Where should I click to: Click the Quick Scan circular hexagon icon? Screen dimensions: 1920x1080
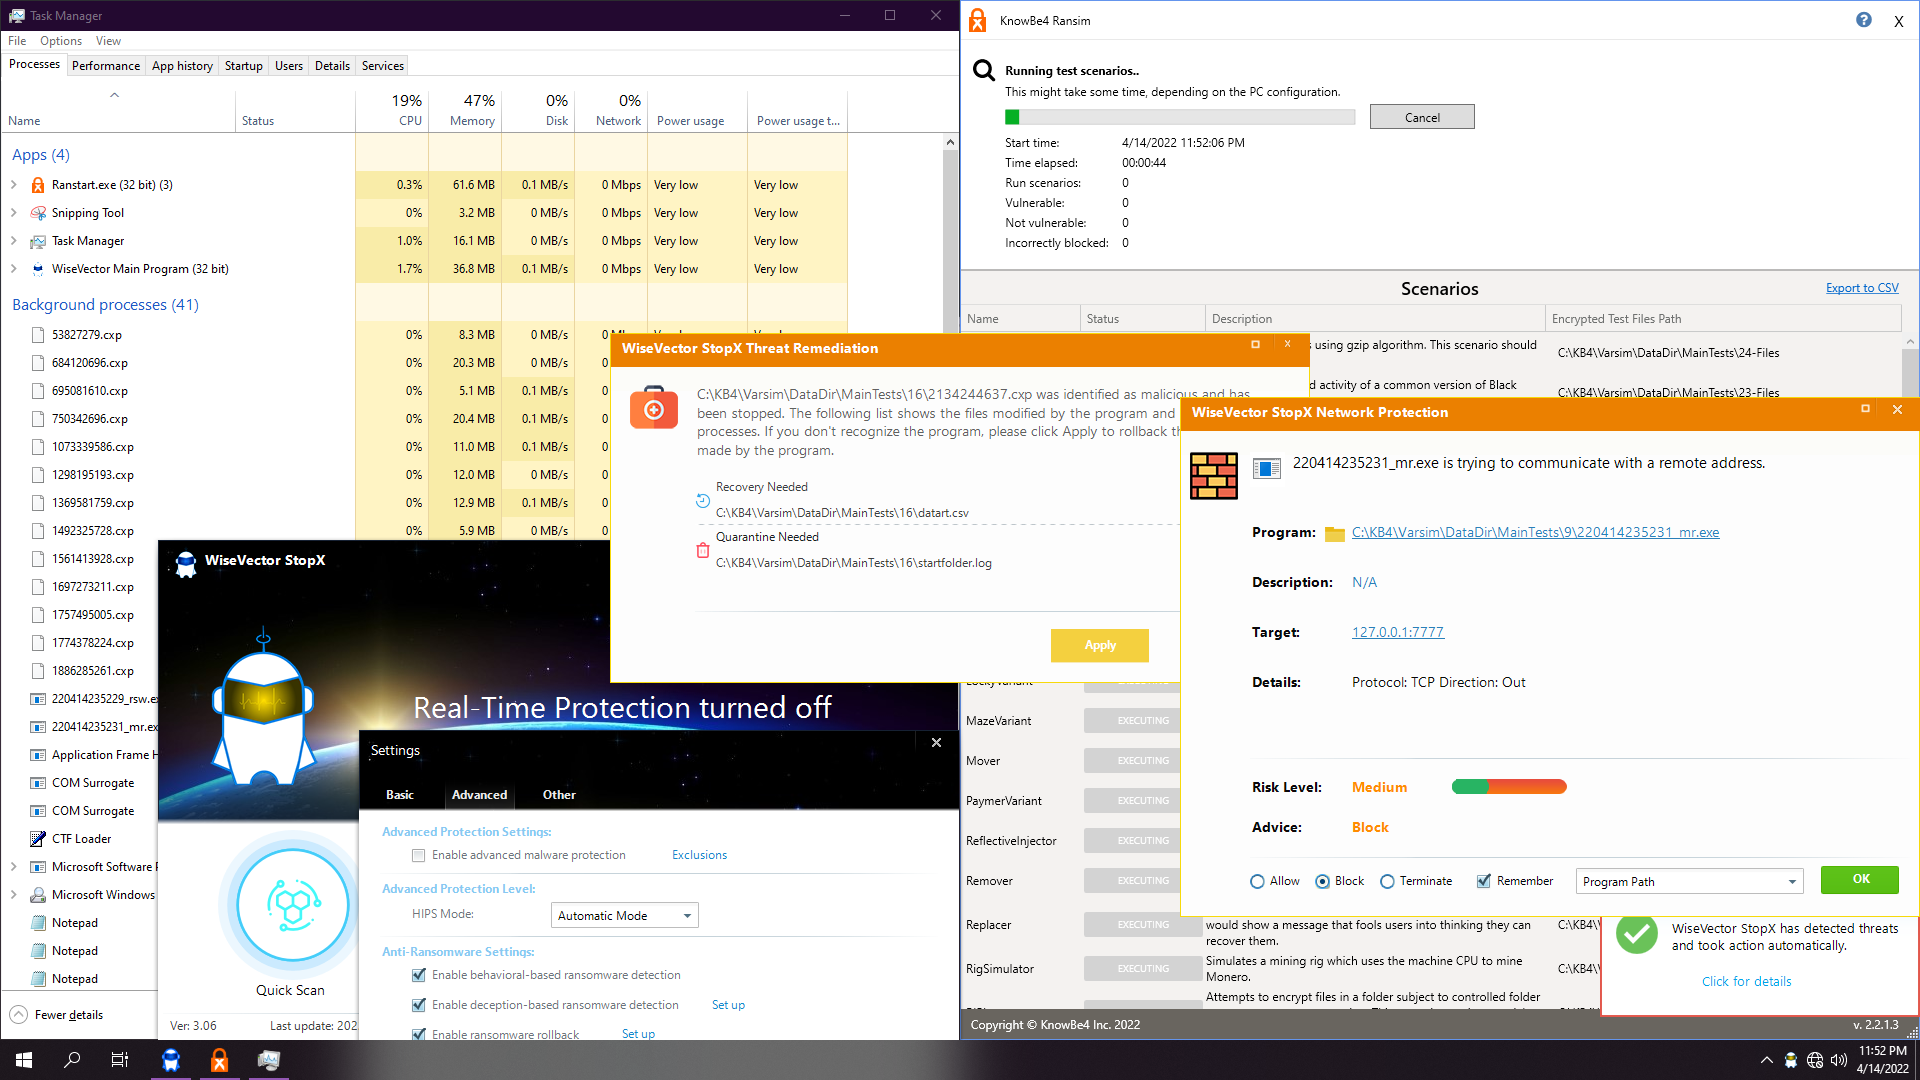tap(293, 905)
